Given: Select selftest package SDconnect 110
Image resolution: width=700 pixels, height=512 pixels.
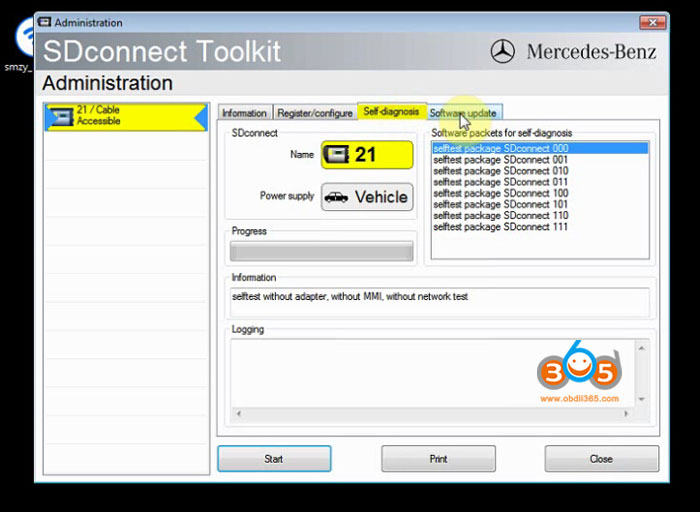Looking at the screenshot, I should tap(540, 215).
